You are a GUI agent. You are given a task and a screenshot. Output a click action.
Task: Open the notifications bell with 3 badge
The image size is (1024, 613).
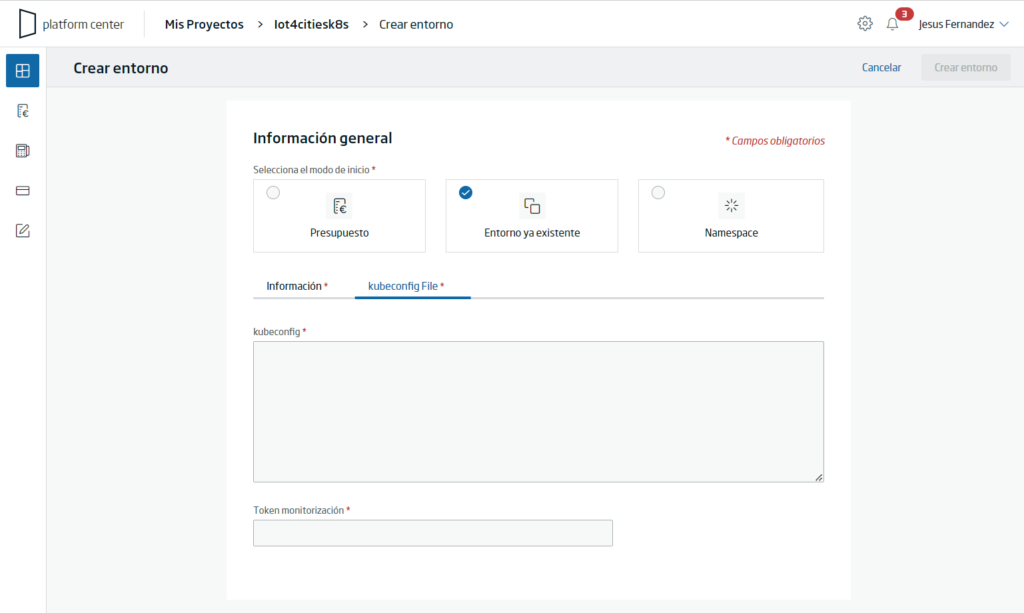coord(893,24)
